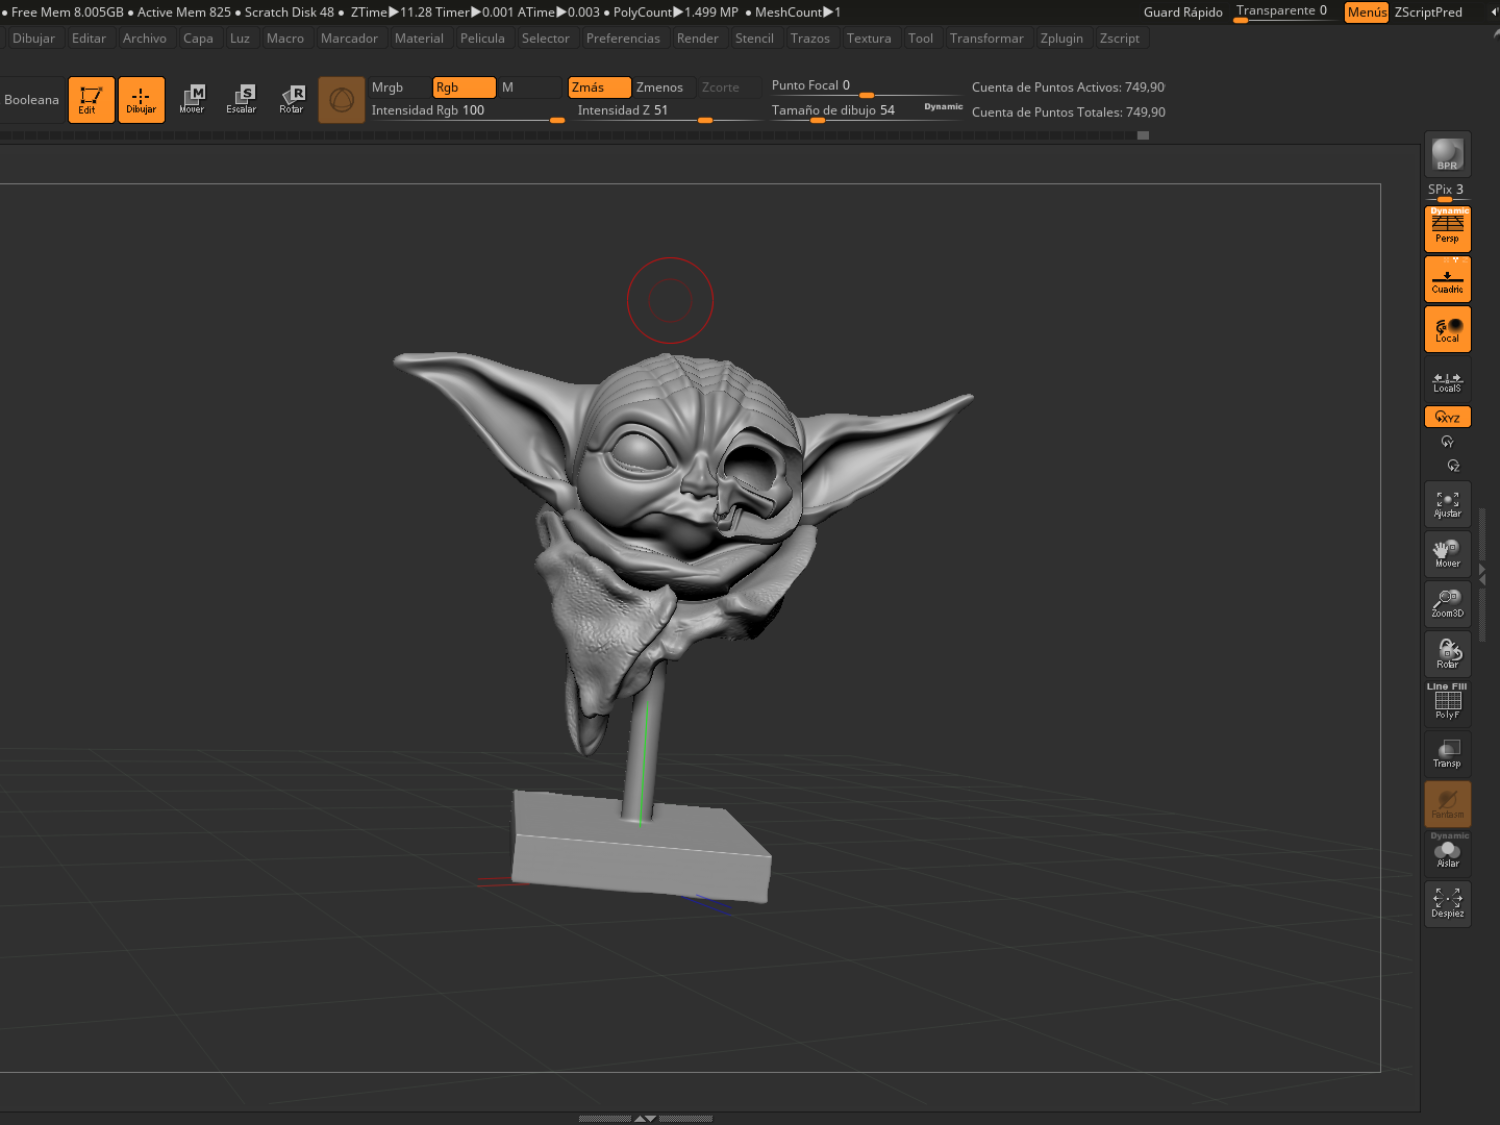The width and height of the screenshot is (1500, 1125).
Task: Render with the BPR button
Action: coord(1447,154)
